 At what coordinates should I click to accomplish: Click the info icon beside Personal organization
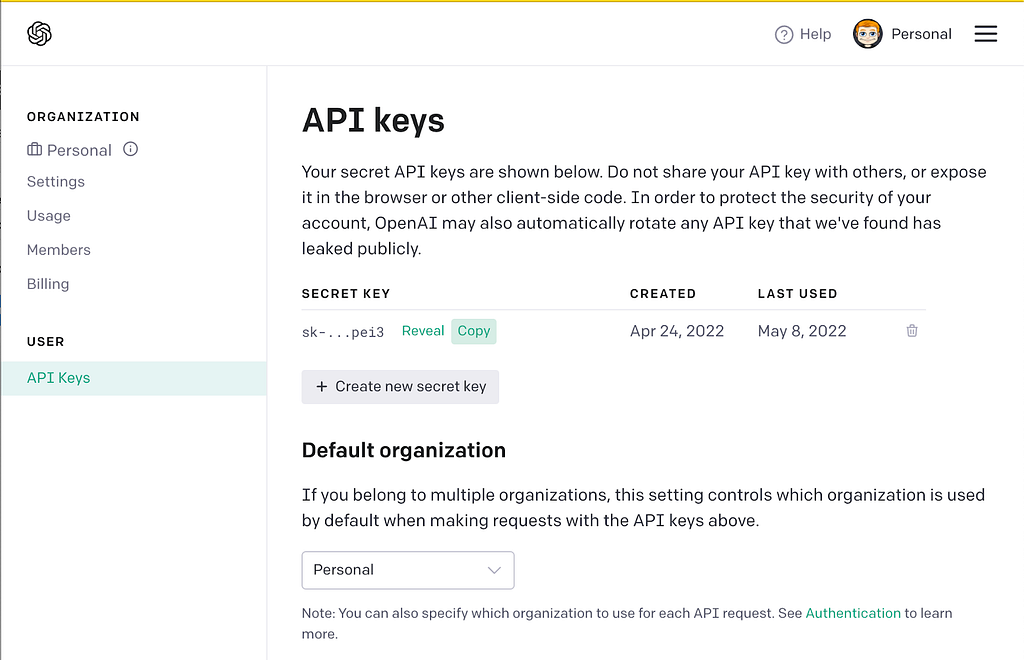pyautogui.click(x=131, y=149)
